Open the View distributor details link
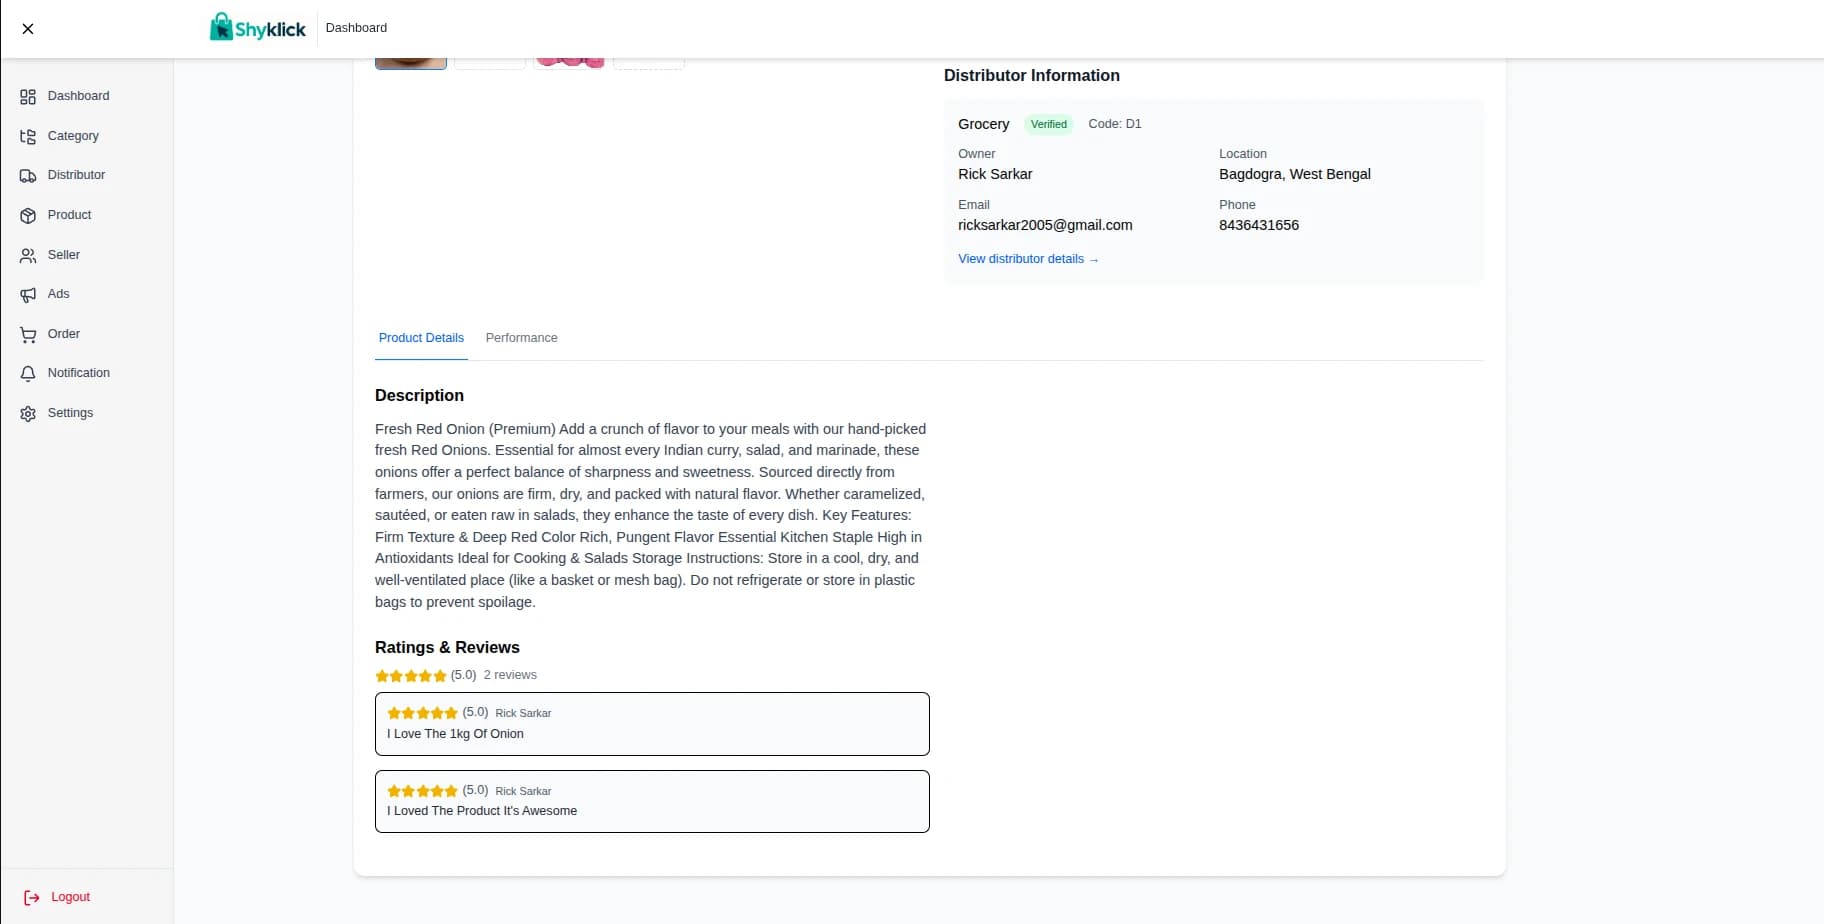 tap(1027, 259)
